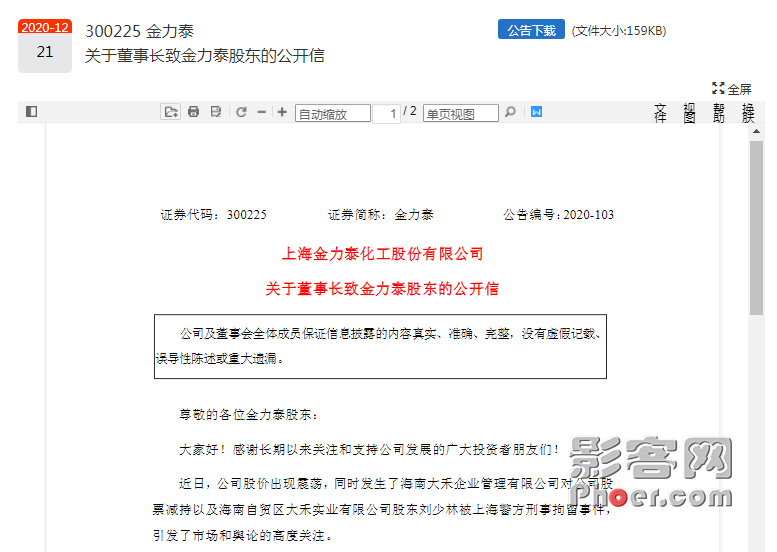Click the 公告下载 download button
The width and height of the screenshot is (777, 552).
pos(531,30)
